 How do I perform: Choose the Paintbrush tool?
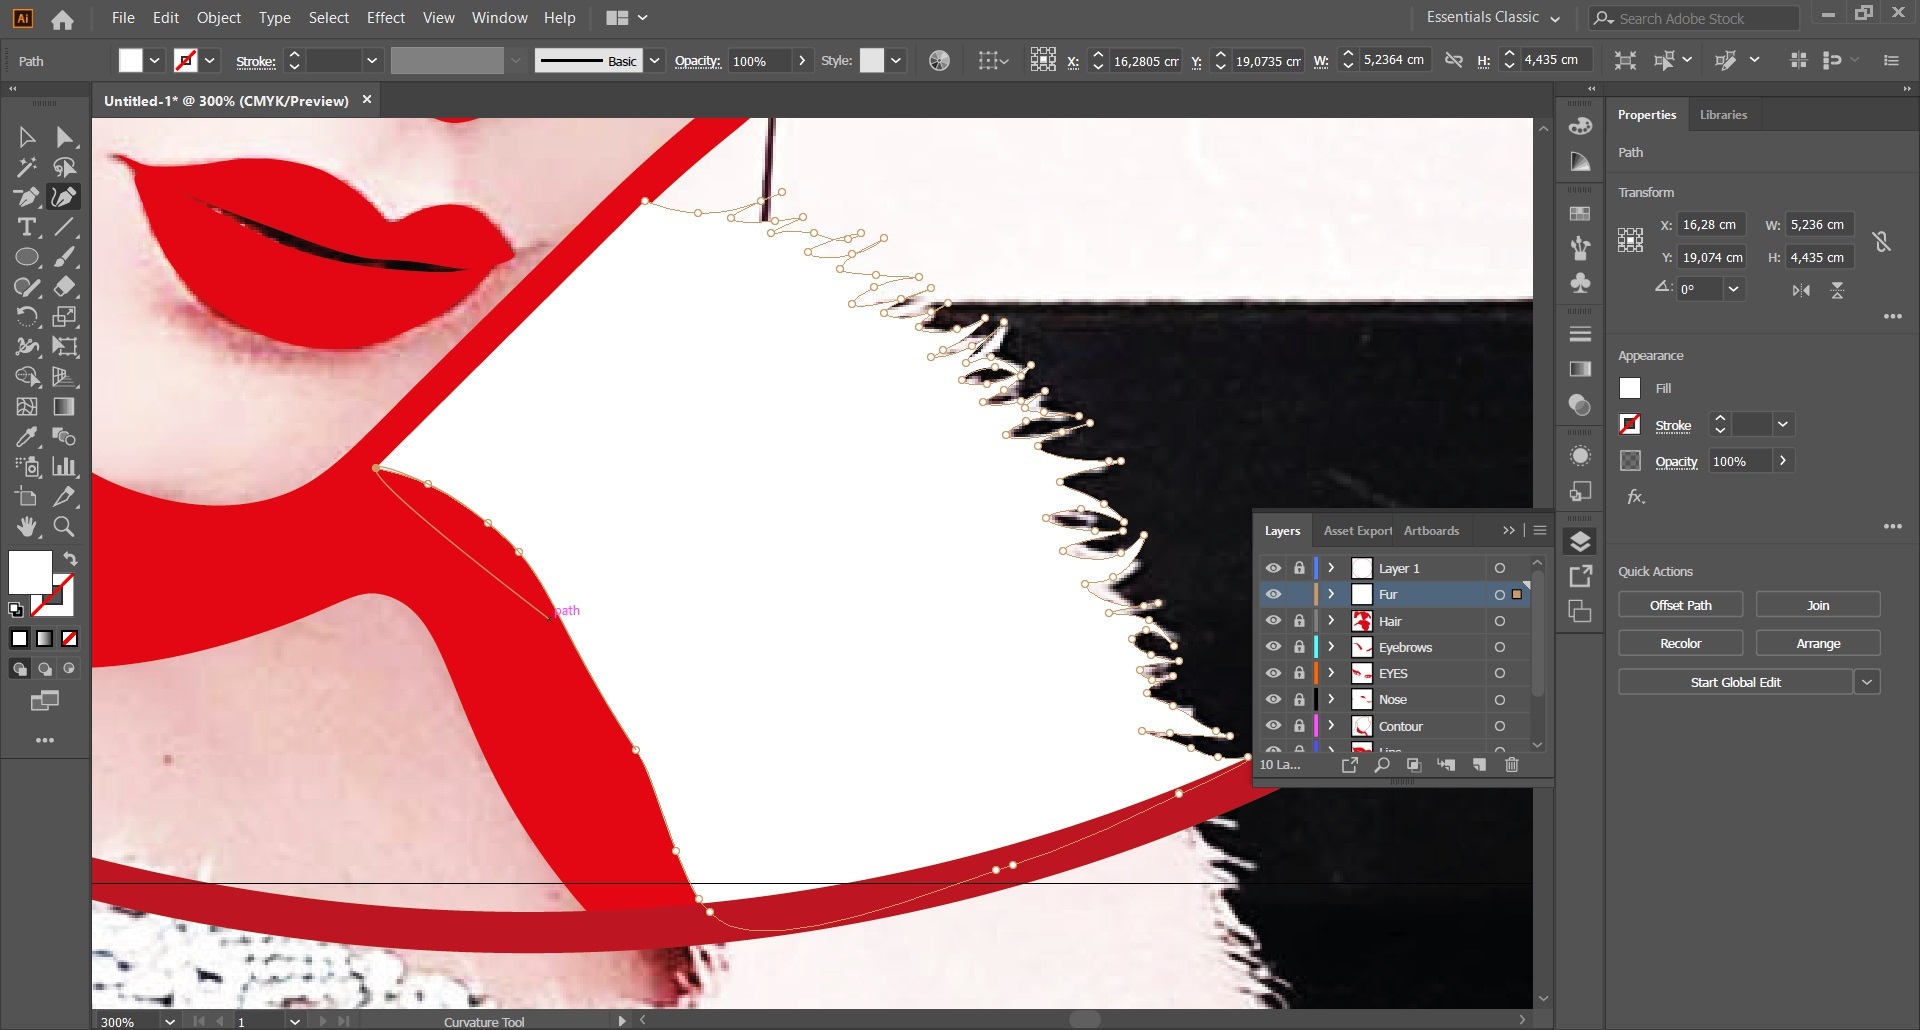click(65, 257)
